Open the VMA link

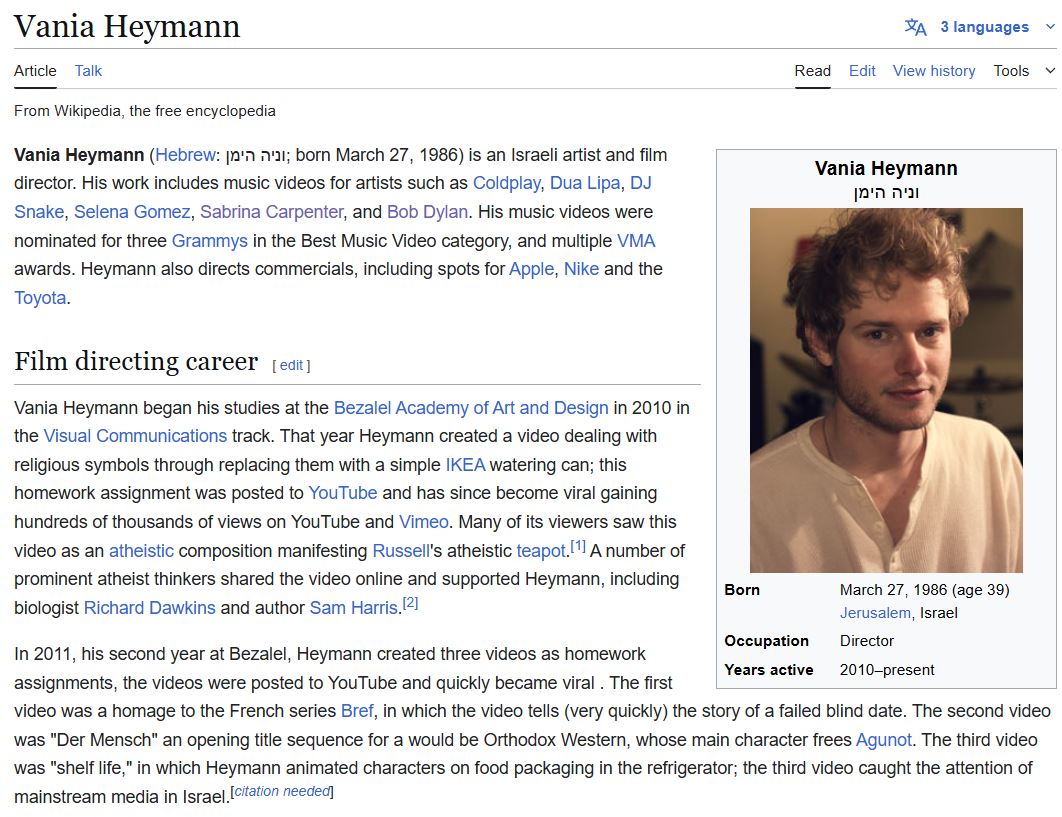click(x=636, y=240)
